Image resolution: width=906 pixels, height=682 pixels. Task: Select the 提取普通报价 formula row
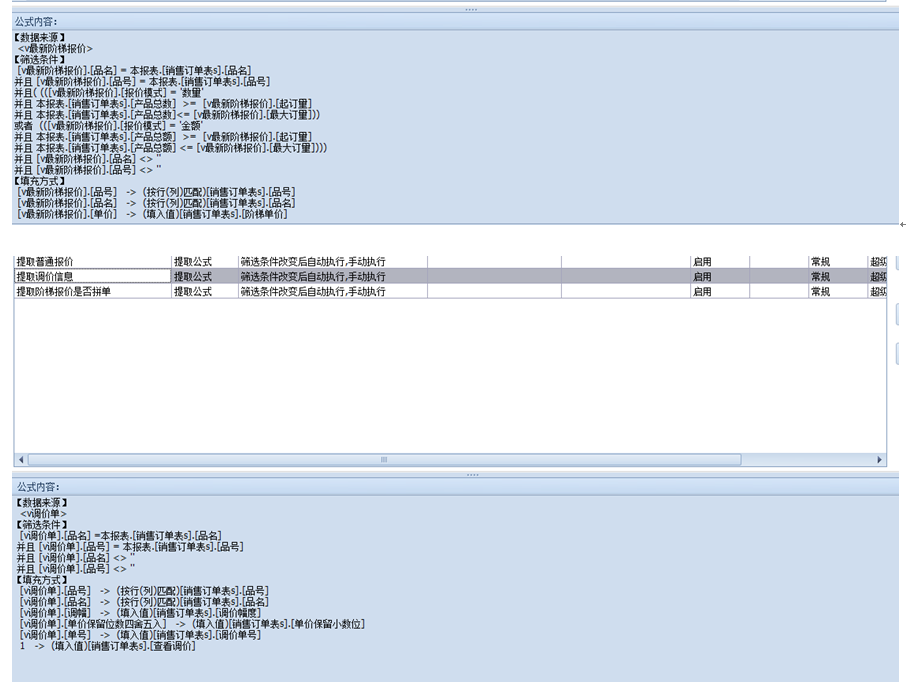(91, 262)
